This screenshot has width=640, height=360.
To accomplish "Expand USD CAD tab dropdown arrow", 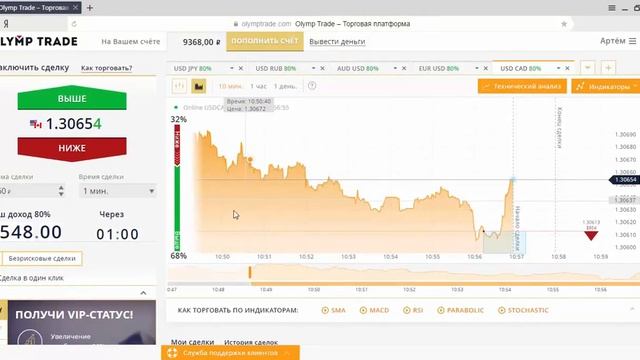I will coord(558,68).
